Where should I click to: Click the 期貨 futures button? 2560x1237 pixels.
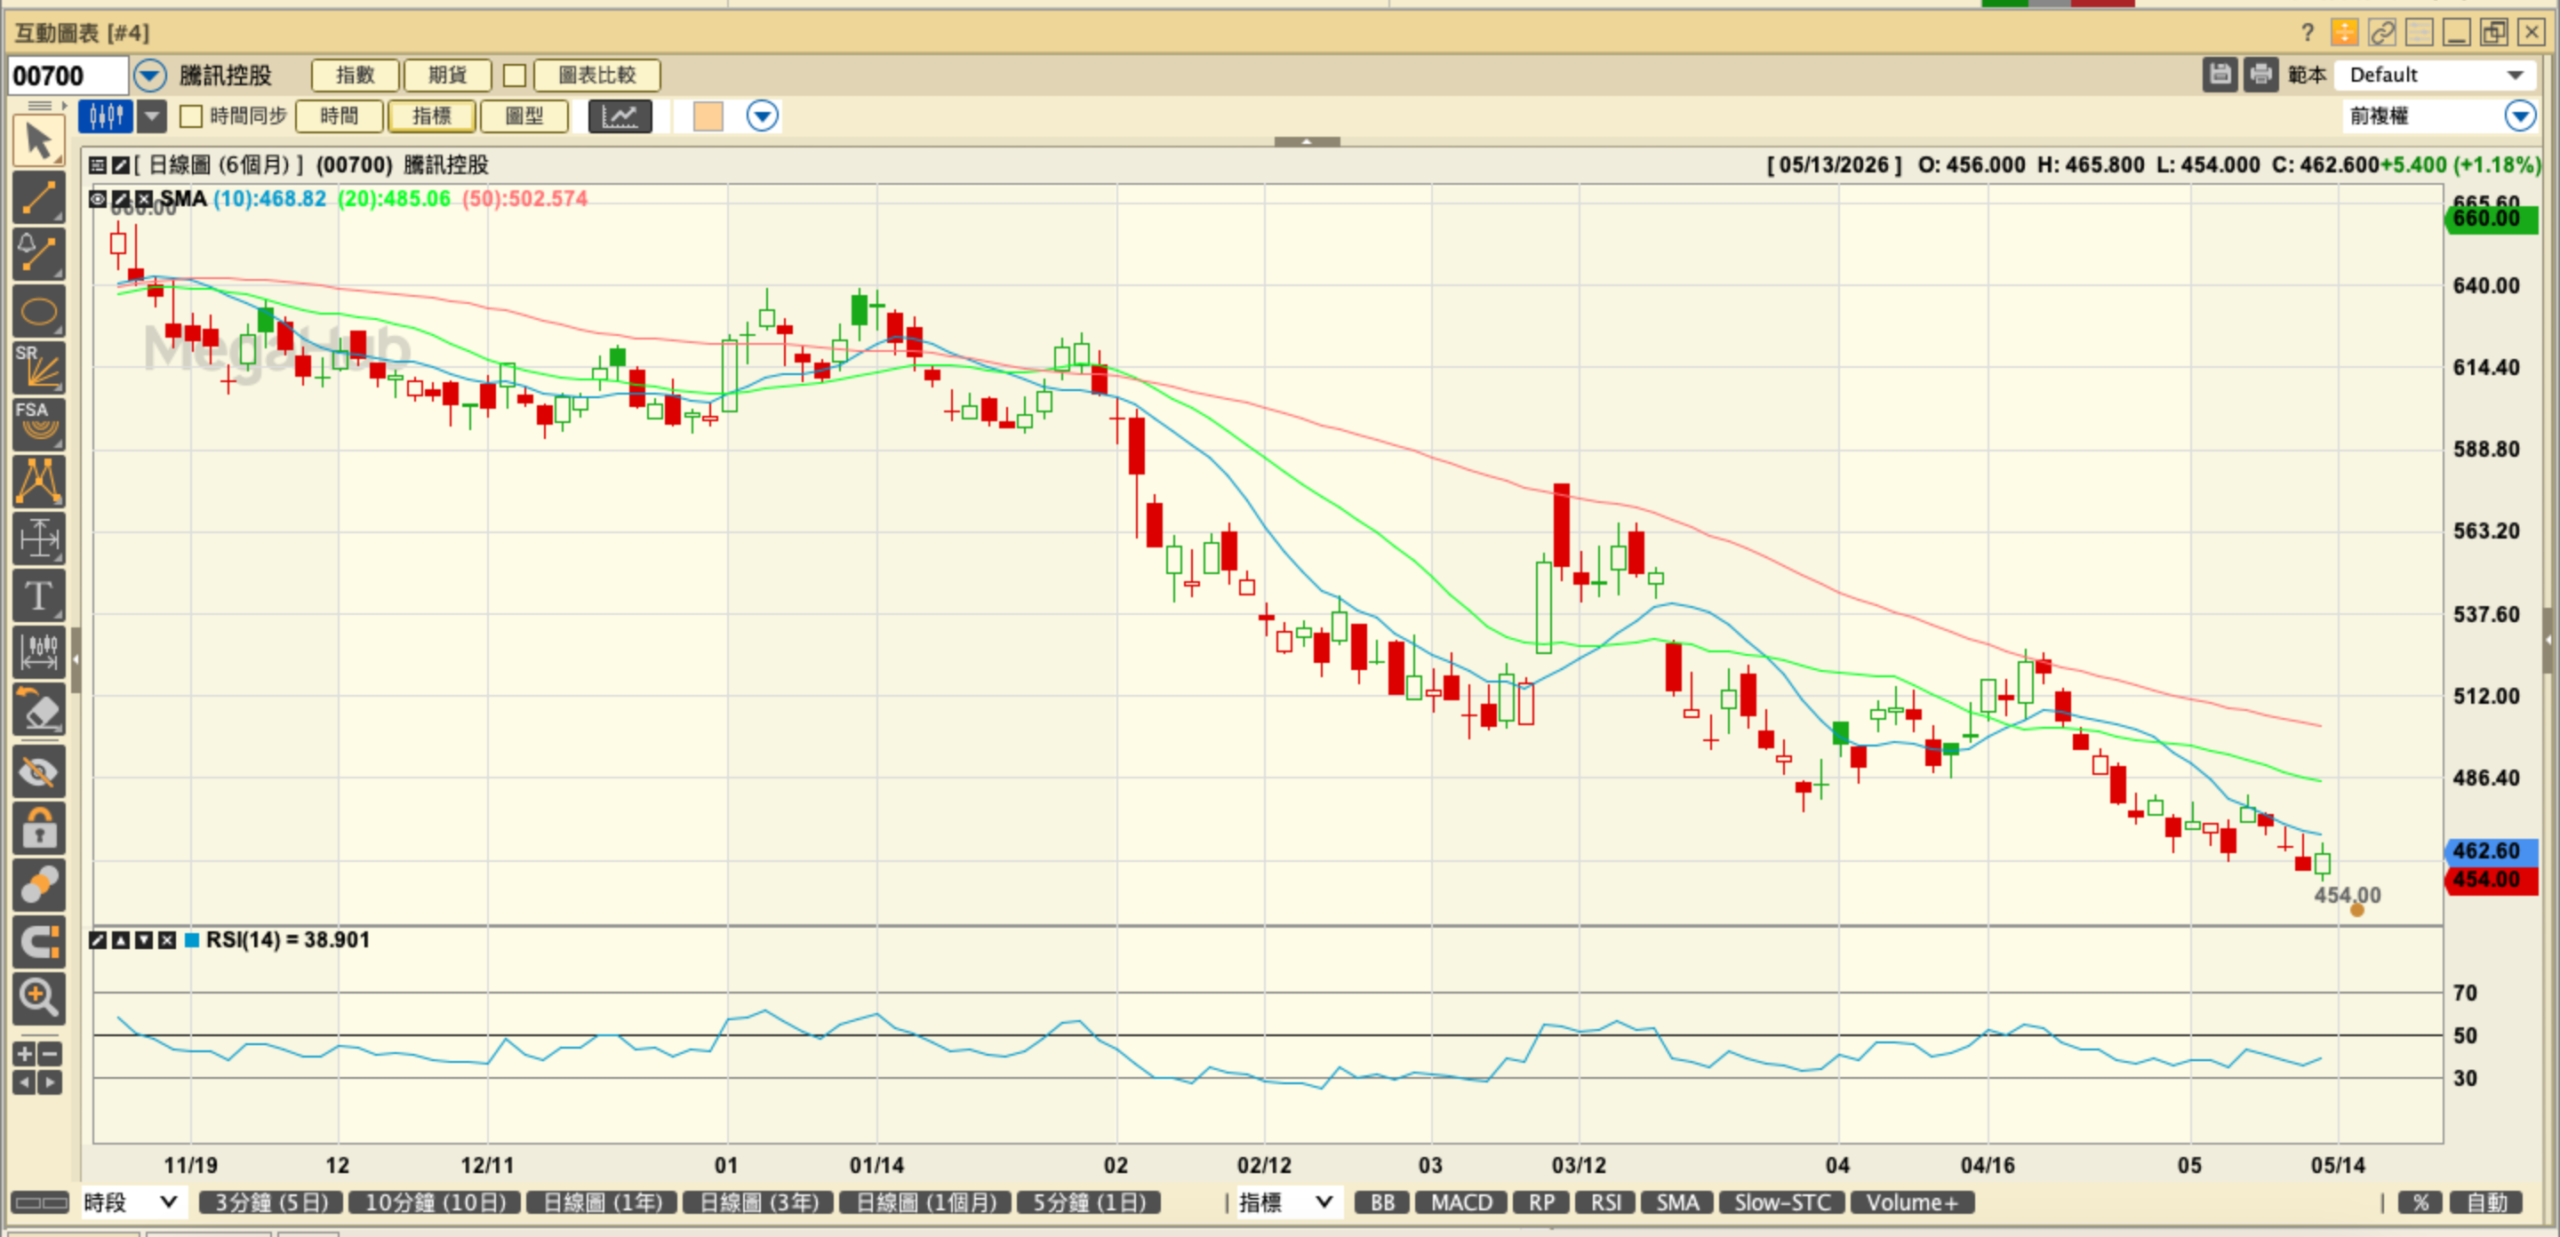pyautogui.click(x=447, y=75)
